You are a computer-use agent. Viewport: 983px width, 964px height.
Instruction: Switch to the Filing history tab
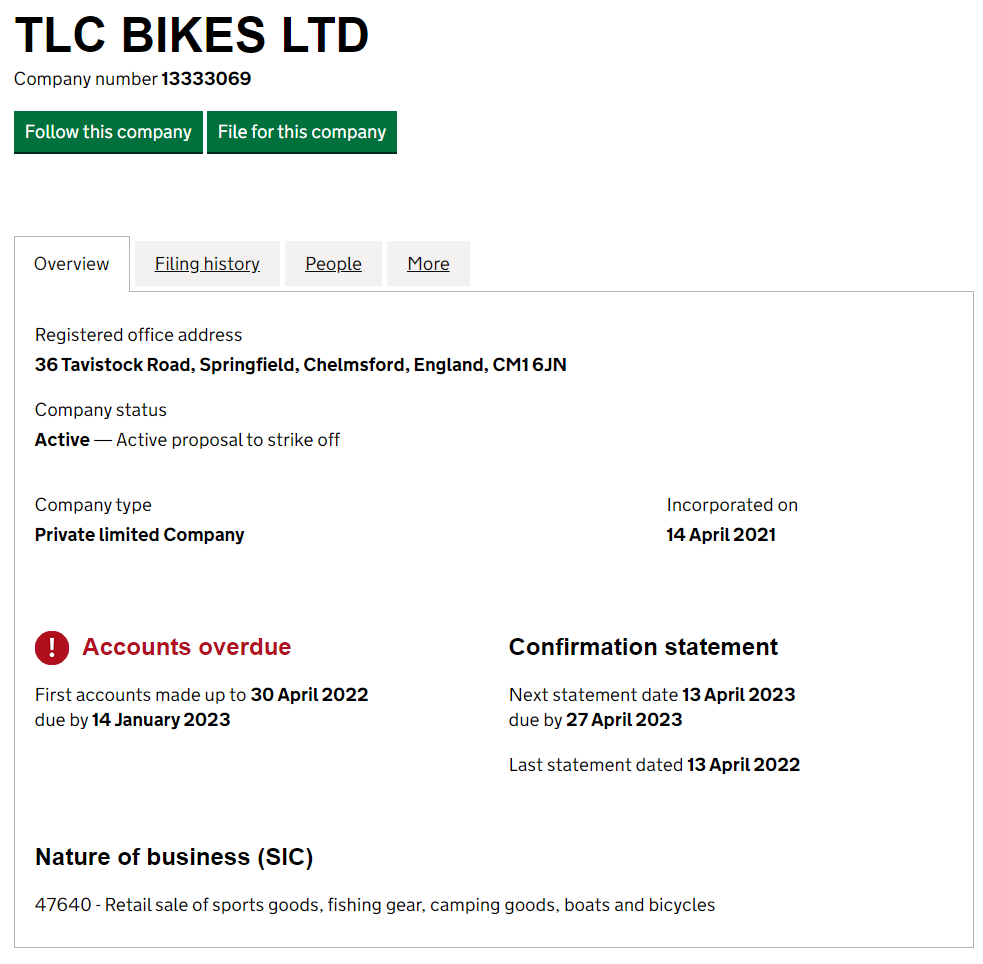[x=206, y=263]
